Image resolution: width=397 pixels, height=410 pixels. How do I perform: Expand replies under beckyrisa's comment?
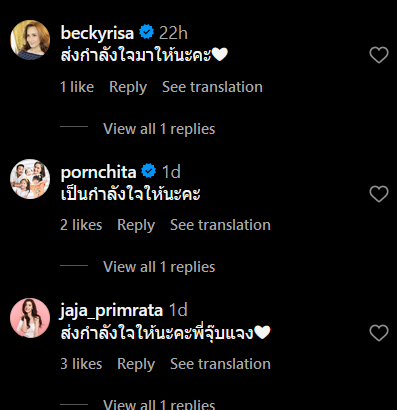click(x=159, y=129)
